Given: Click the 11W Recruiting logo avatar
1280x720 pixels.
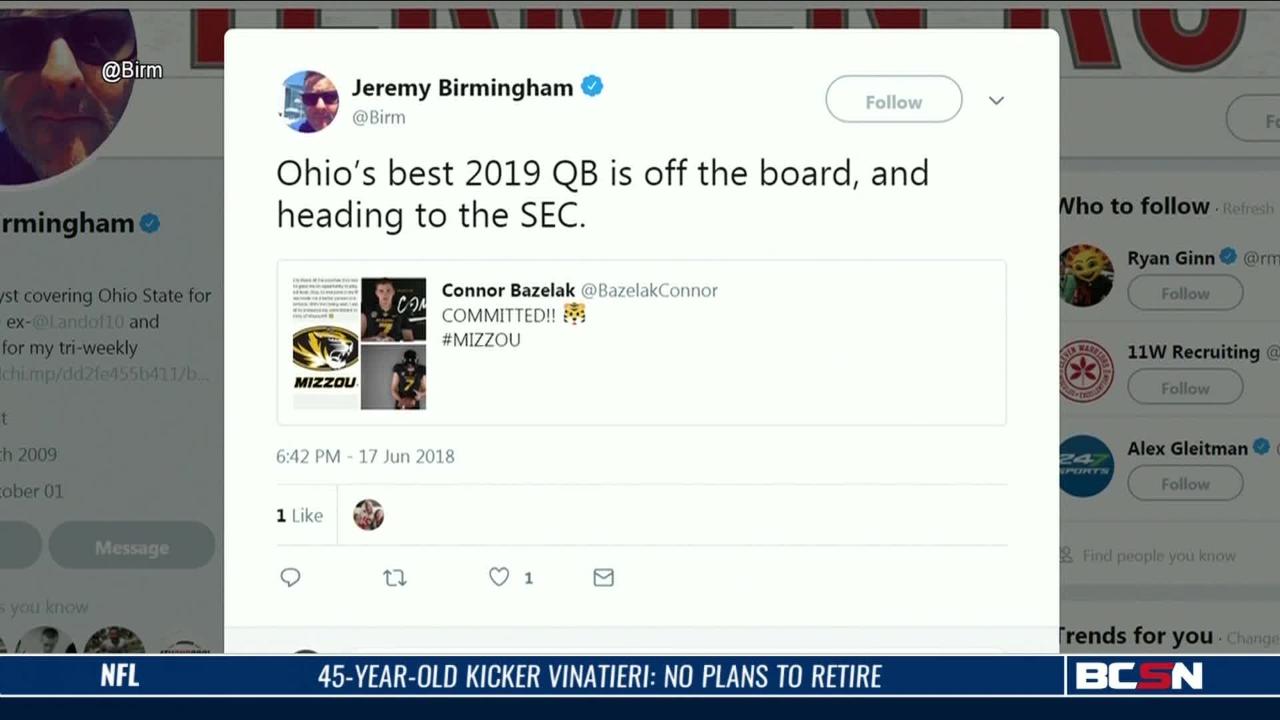Looking at the screenshot, I should tap(1086, 371).
